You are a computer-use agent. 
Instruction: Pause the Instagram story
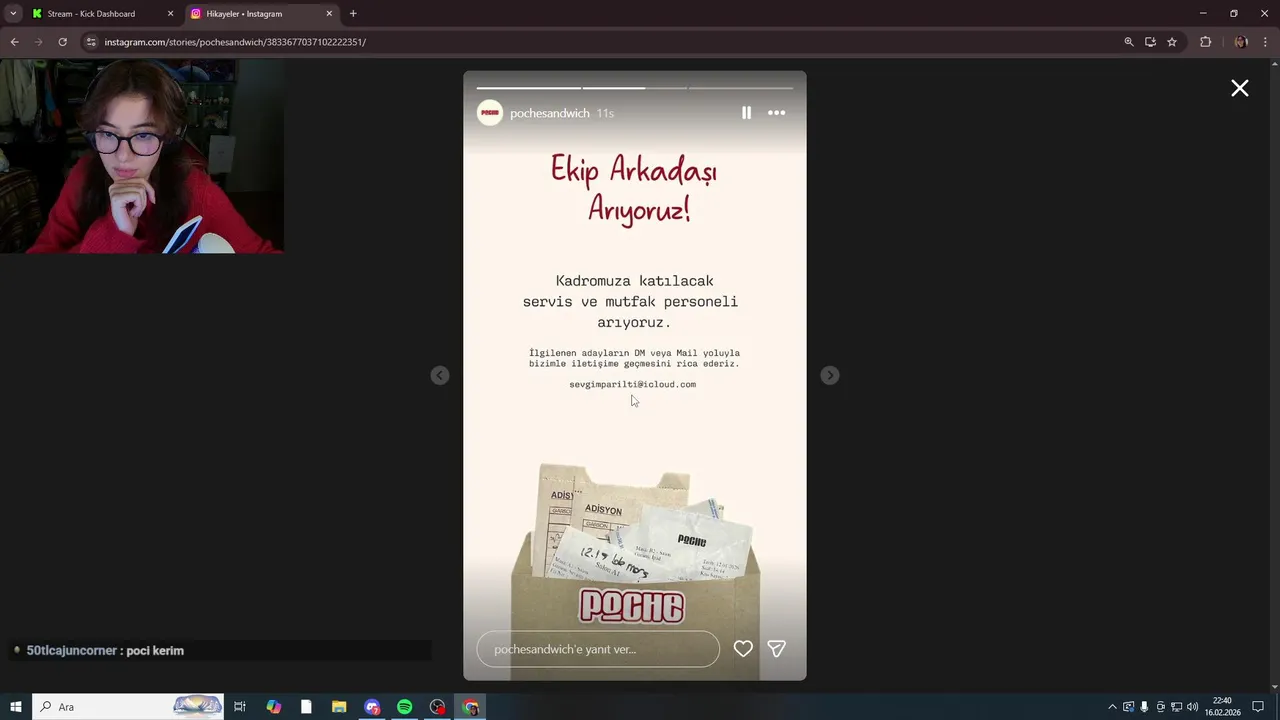point(746,113)
